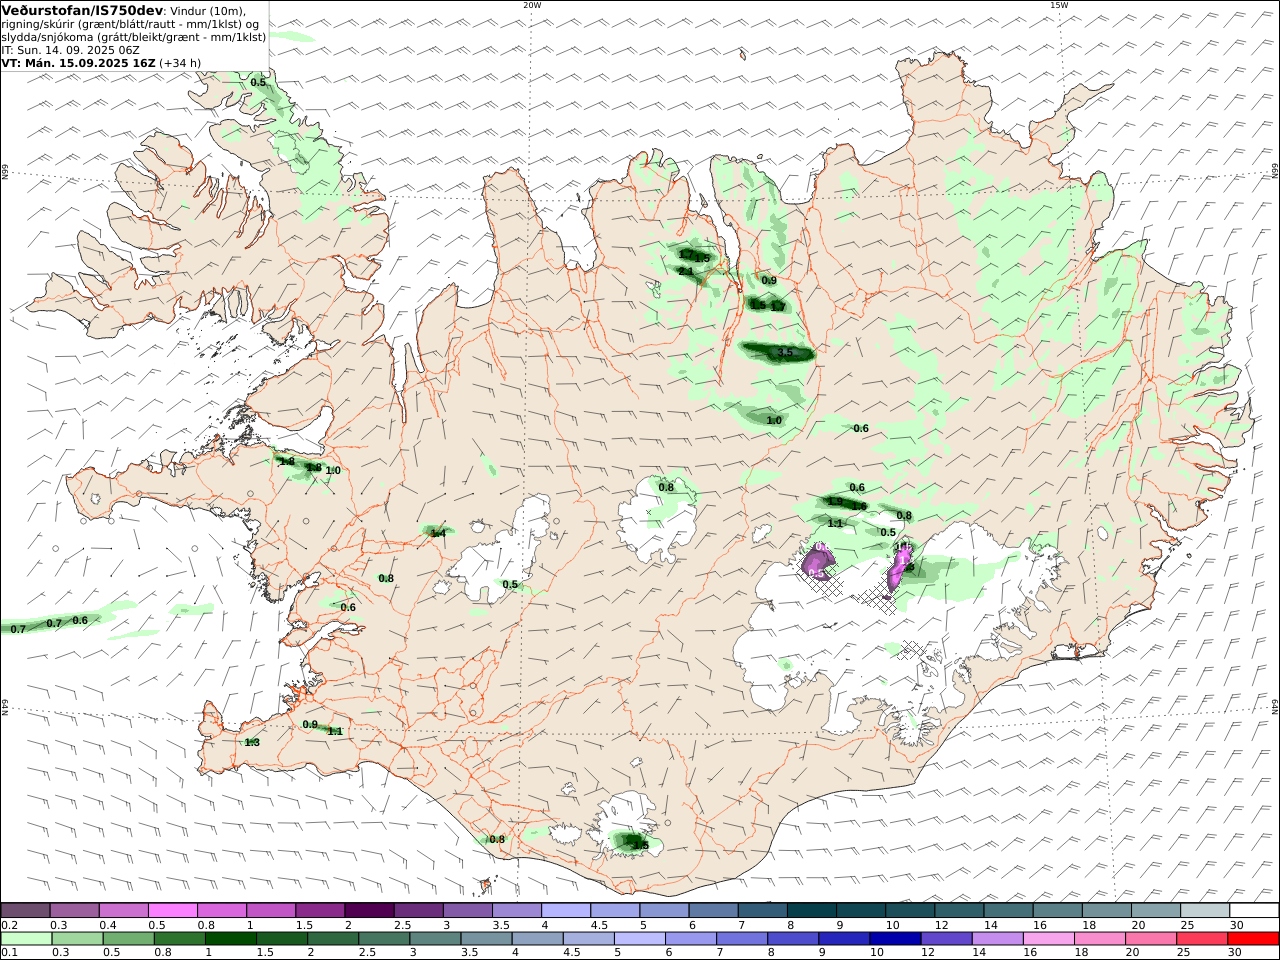Click the '0.5' value on Langjökull glacier
1280x960 pixels.
[x=510, y=584]
